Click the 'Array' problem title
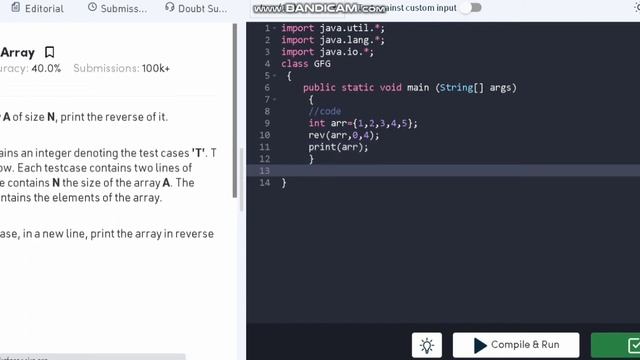 [18, 52]
